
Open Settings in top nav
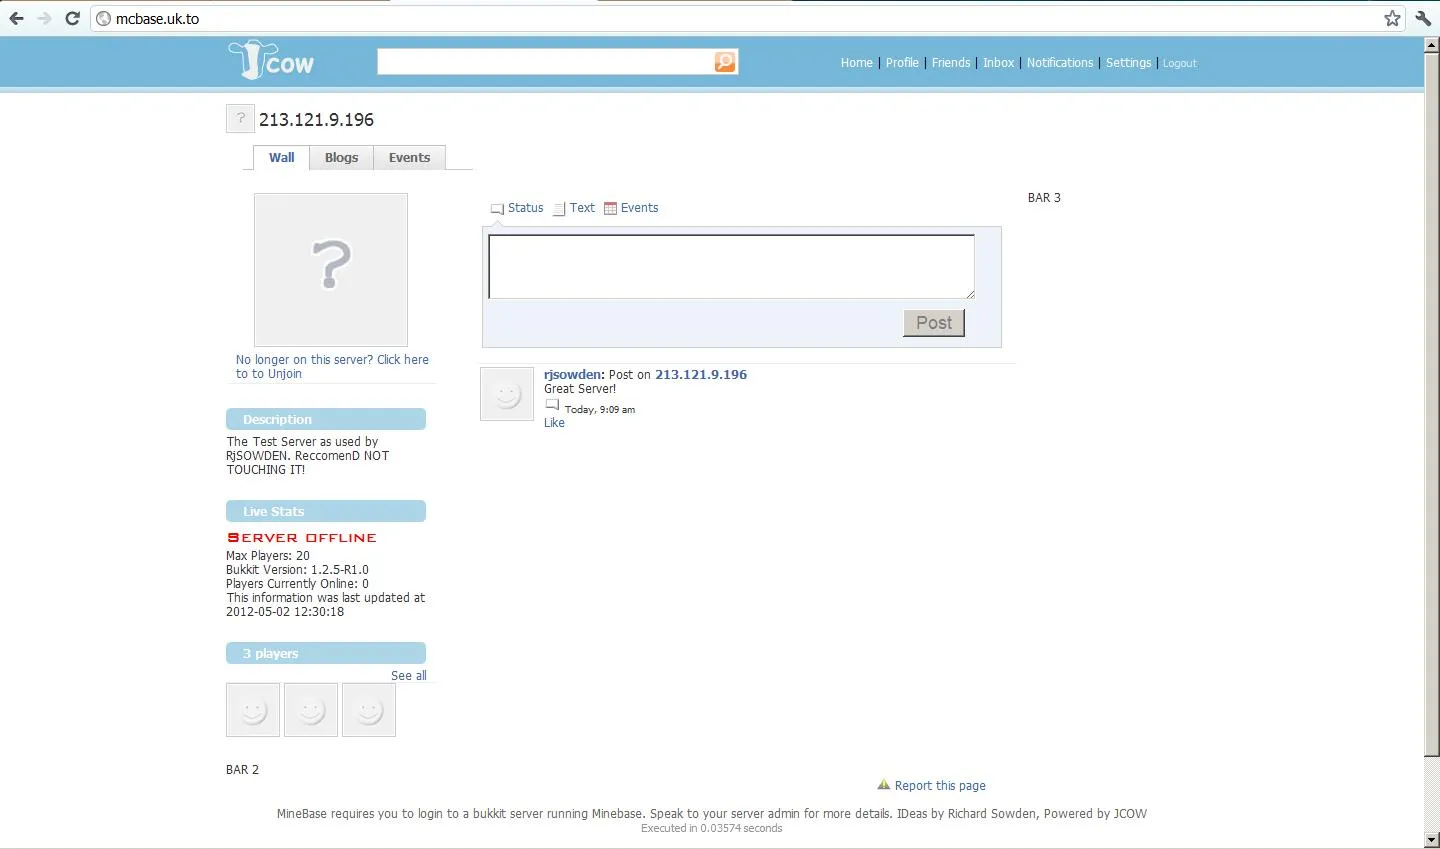(x=1128, y=62)
